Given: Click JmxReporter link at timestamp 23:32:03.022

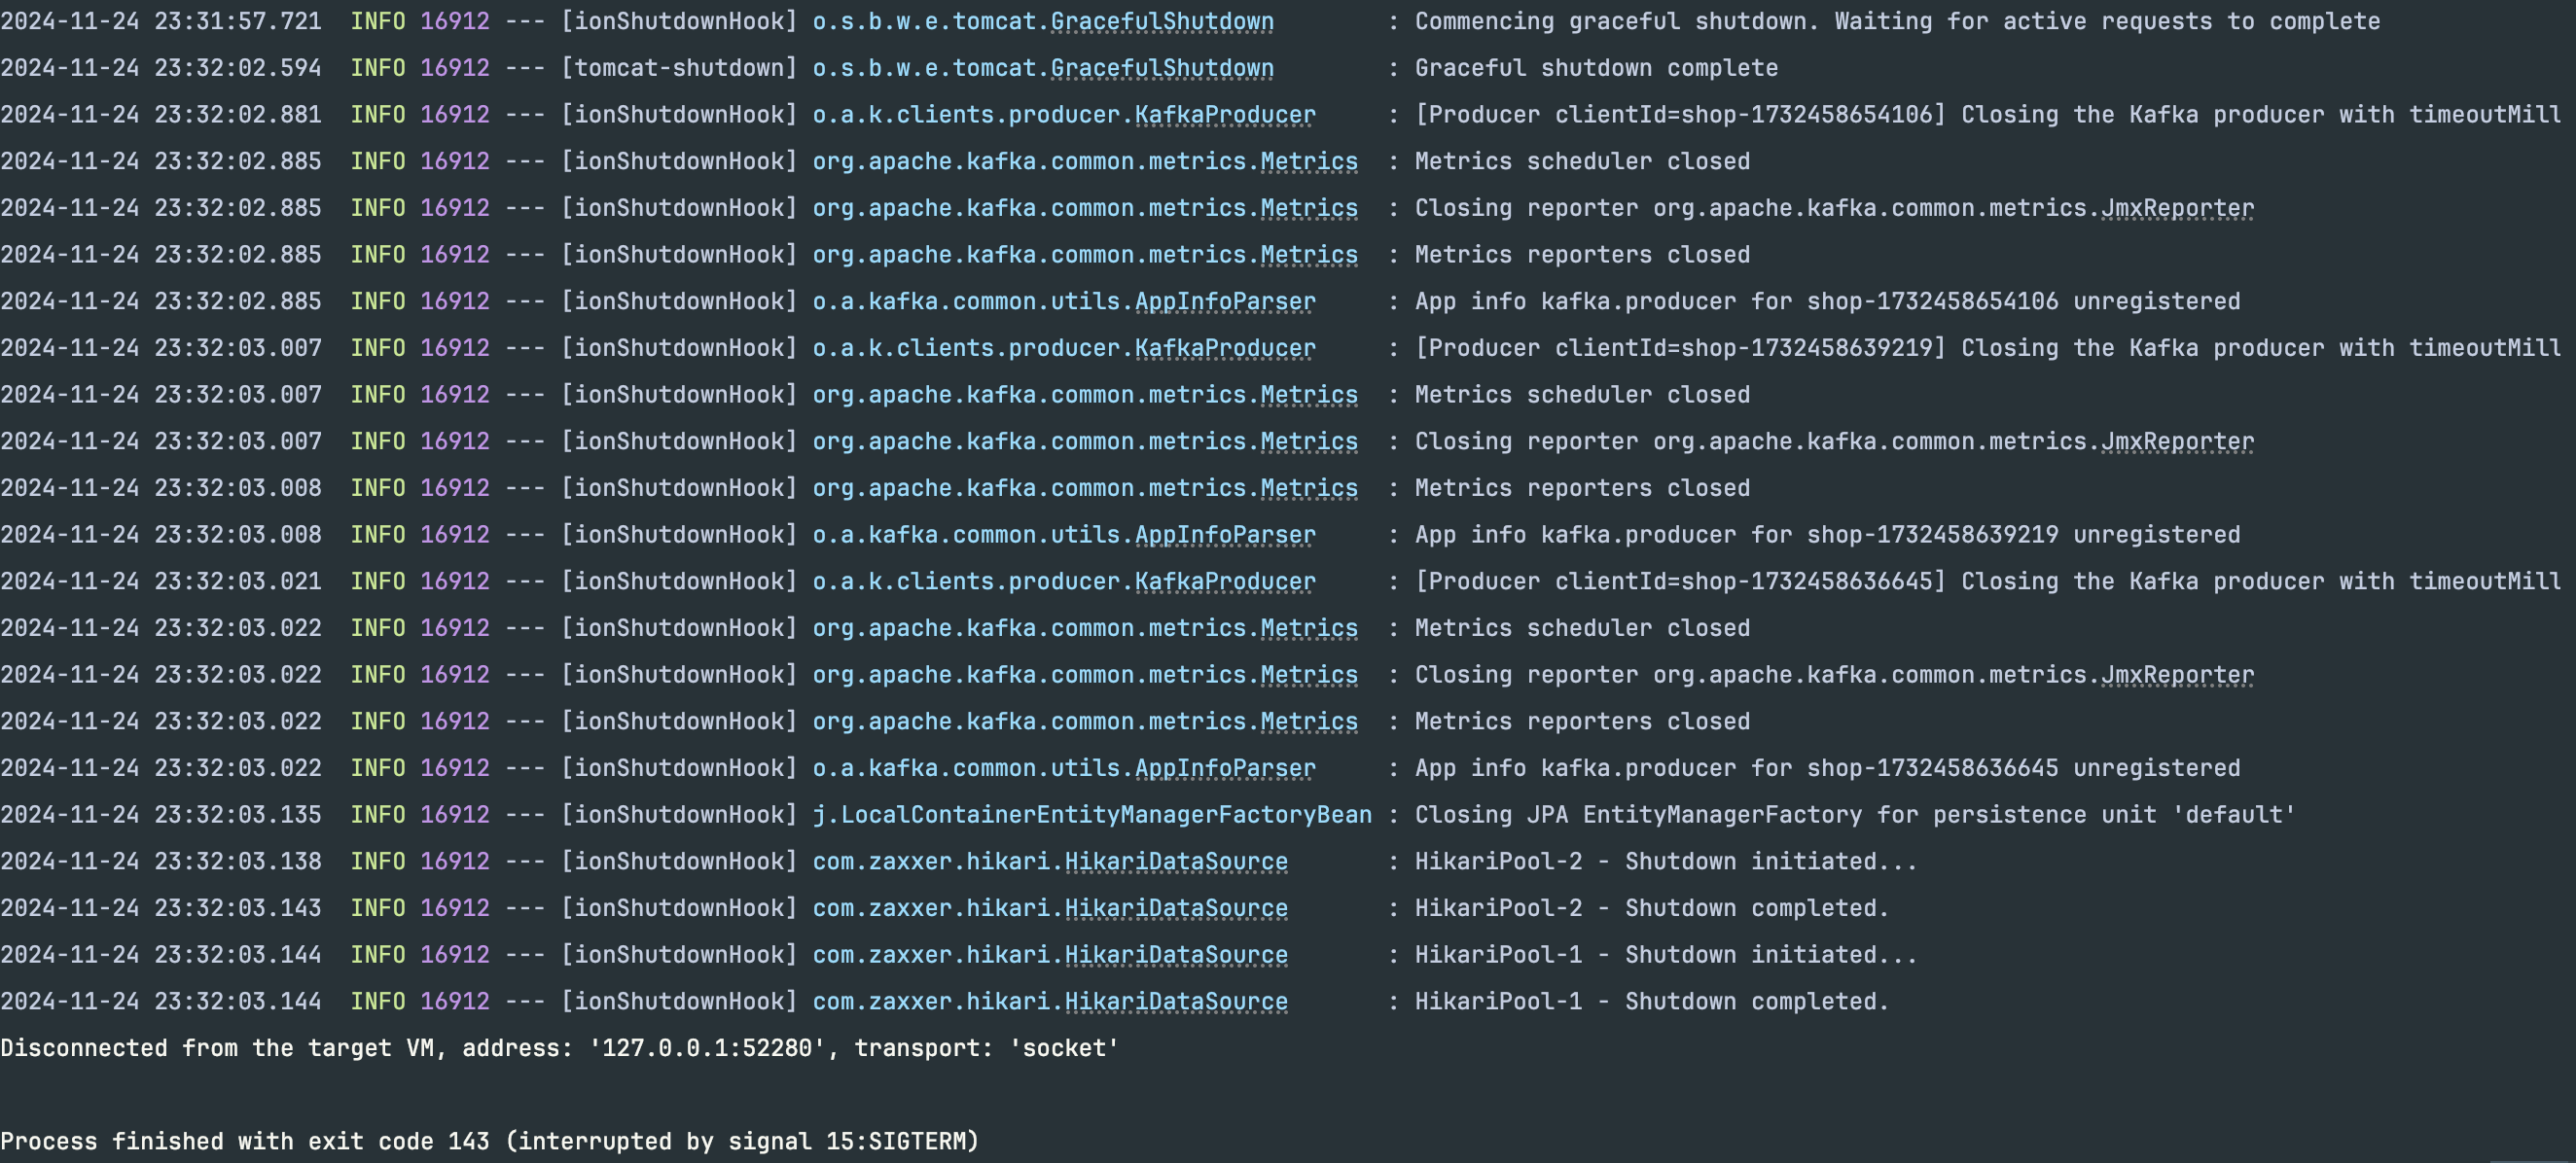Looking at the screenshot, I should click(2176, 675).
